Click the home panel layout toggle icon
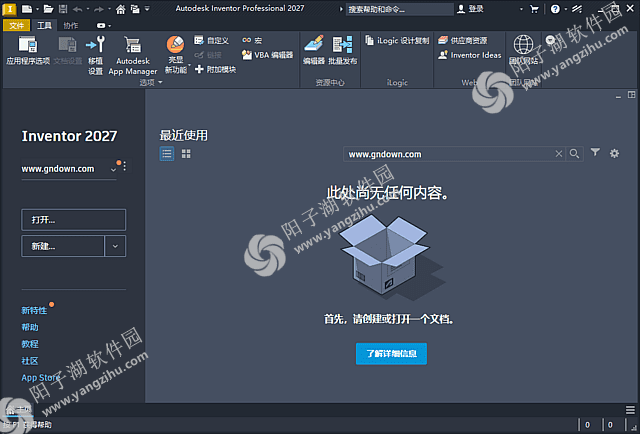 [x=631, y=95]
